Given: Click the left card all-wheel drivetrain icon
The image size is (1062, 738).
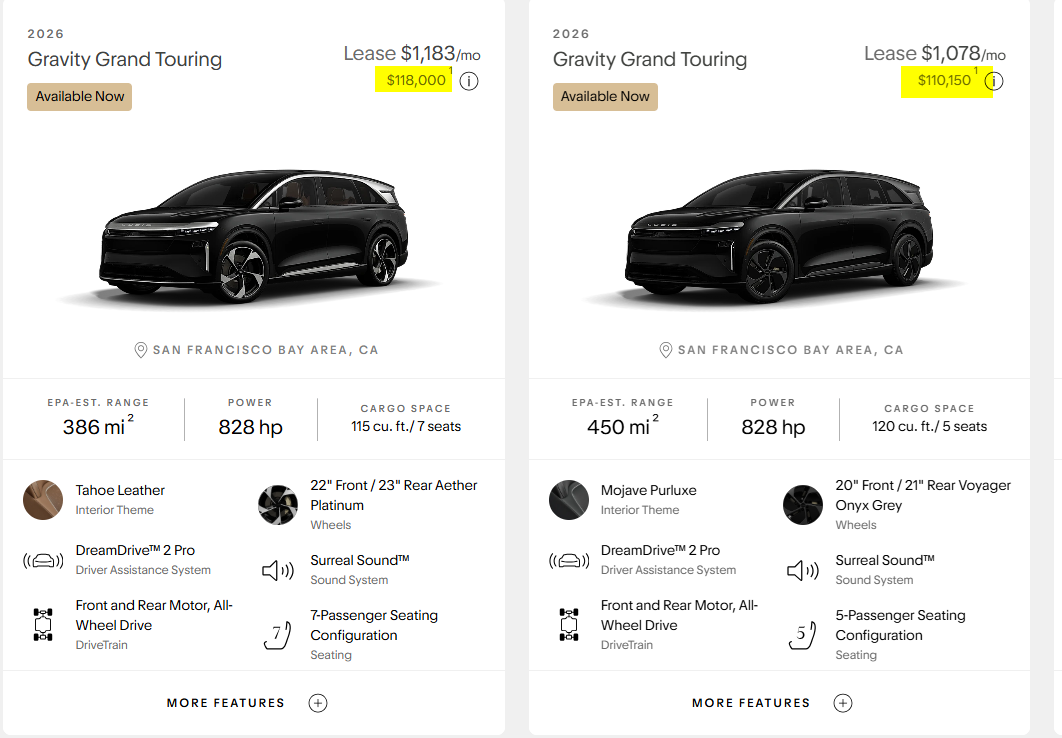Looking at the screenshot, I should pos(43,625).
